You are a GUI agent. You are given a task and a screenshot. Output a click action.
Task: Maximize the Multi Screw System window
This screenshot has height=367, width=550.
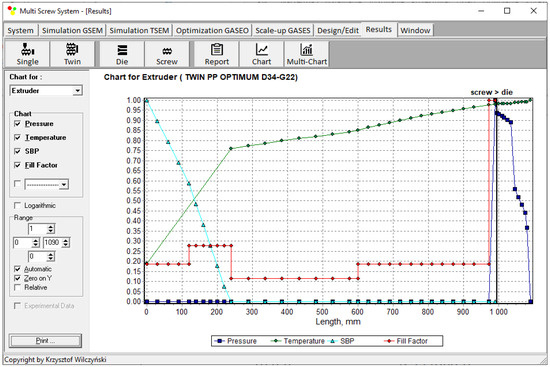pyautogui.click(x=507, y=11)
